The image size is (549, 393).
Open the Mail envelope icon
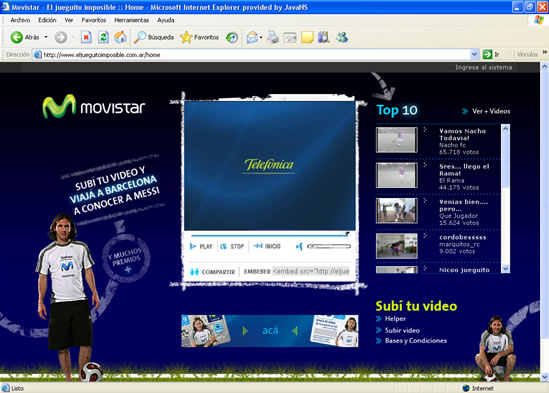[x=252, y=37]
